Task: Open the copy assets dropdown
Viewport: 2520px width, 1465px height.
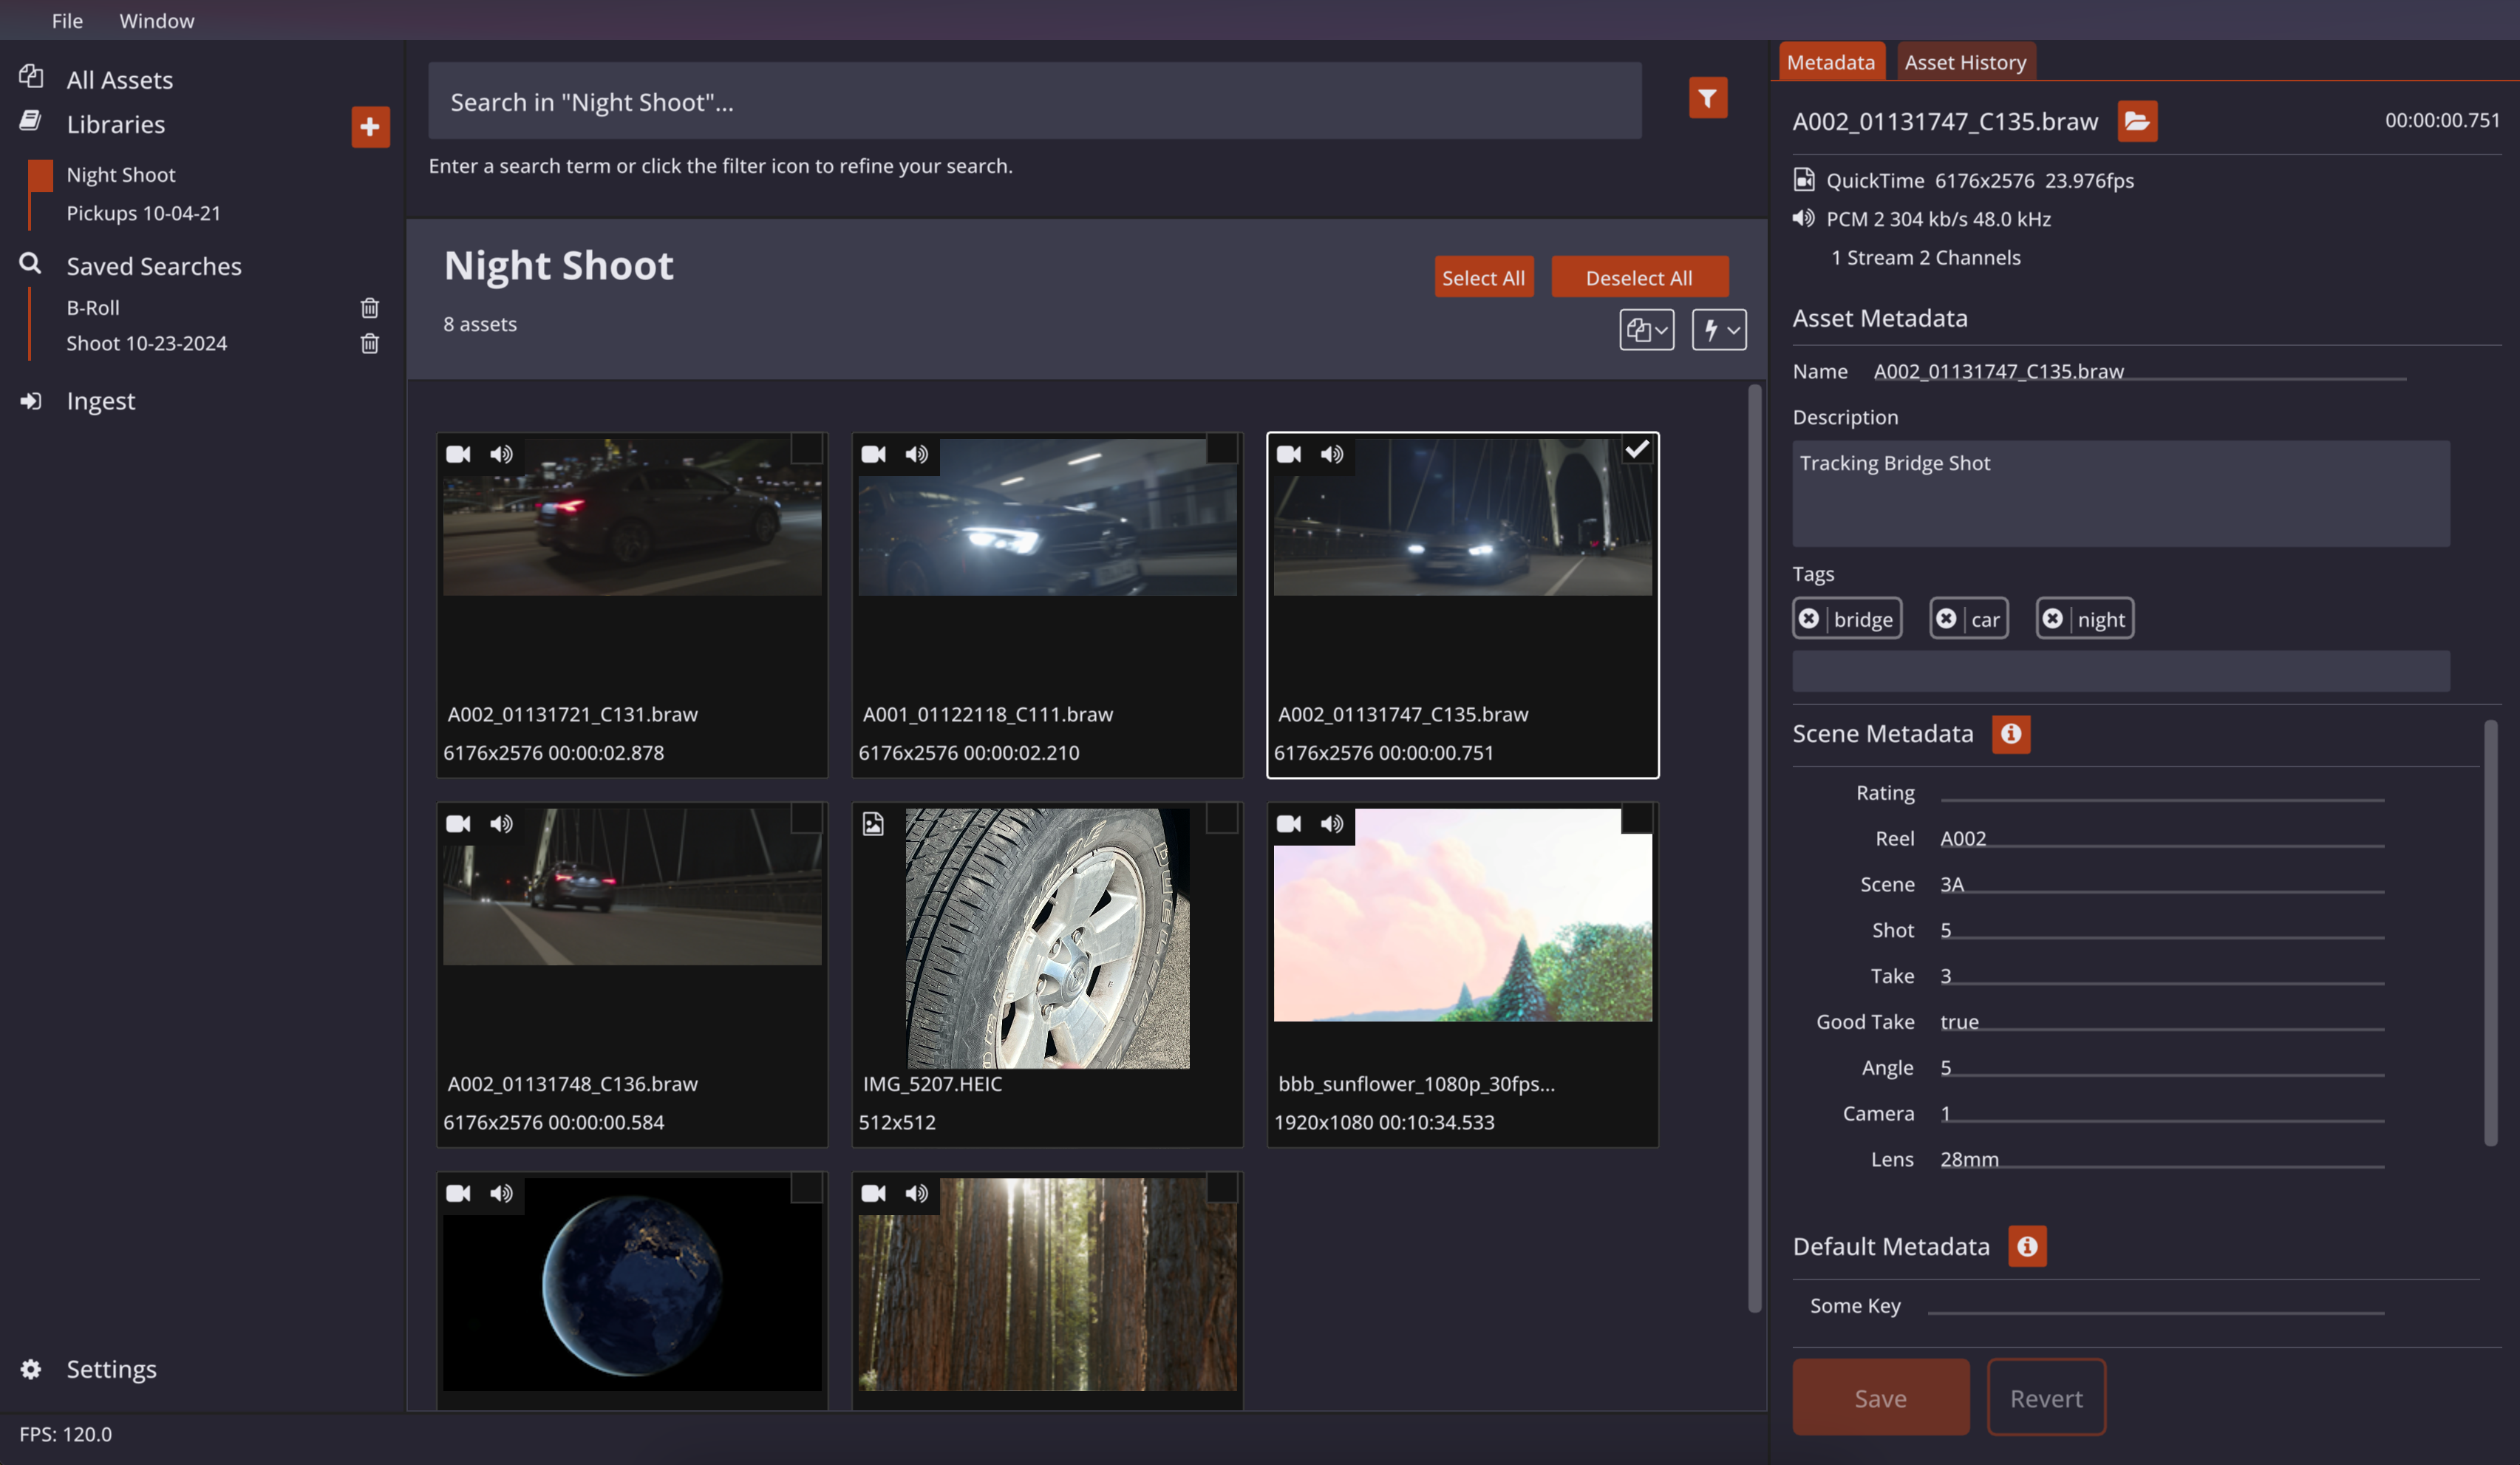Action: click(x=1646, y=330)
